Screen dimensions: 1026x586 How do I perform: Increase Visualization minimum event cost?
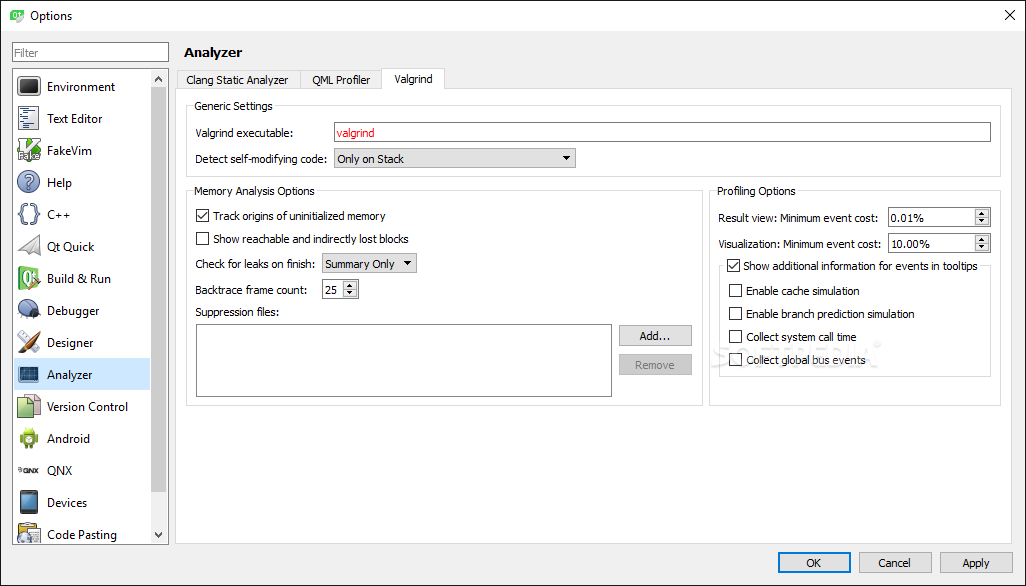[x=982, y=239]
